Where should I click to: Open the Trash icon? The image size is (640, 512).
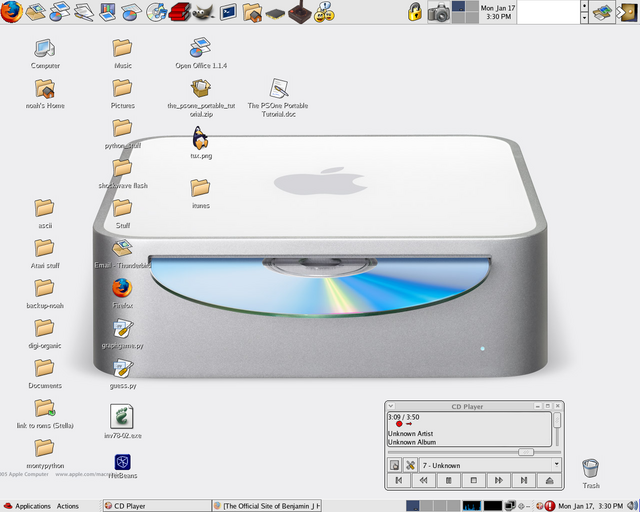coord(591,468)
